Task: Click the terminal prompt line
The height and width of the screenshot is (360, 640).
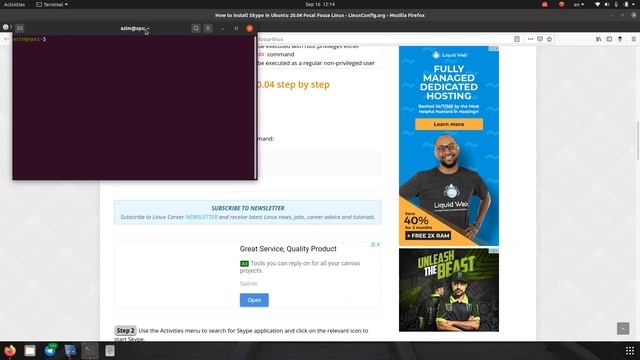Action: pos(29,39)
